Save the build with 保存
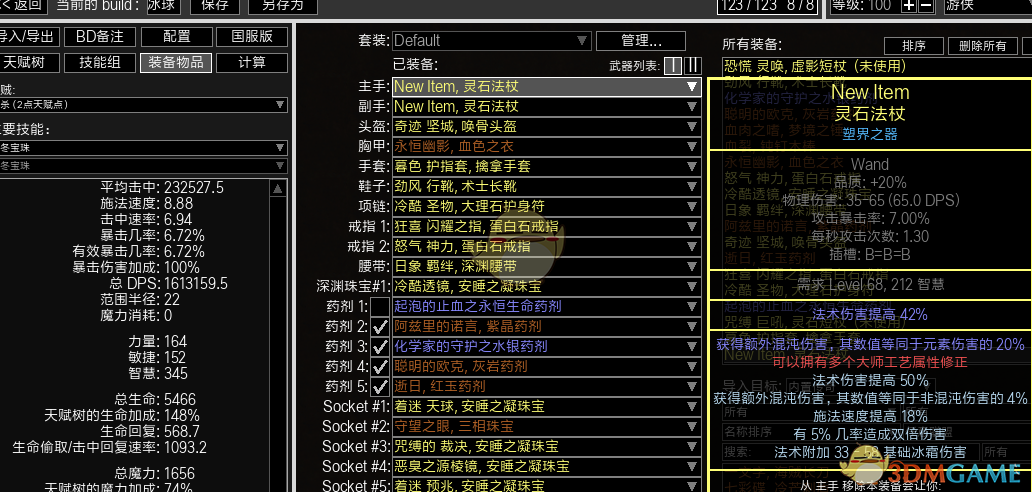Image resolution: width=1032 pixels, height=492 pixels. click(x=215, y=6)
